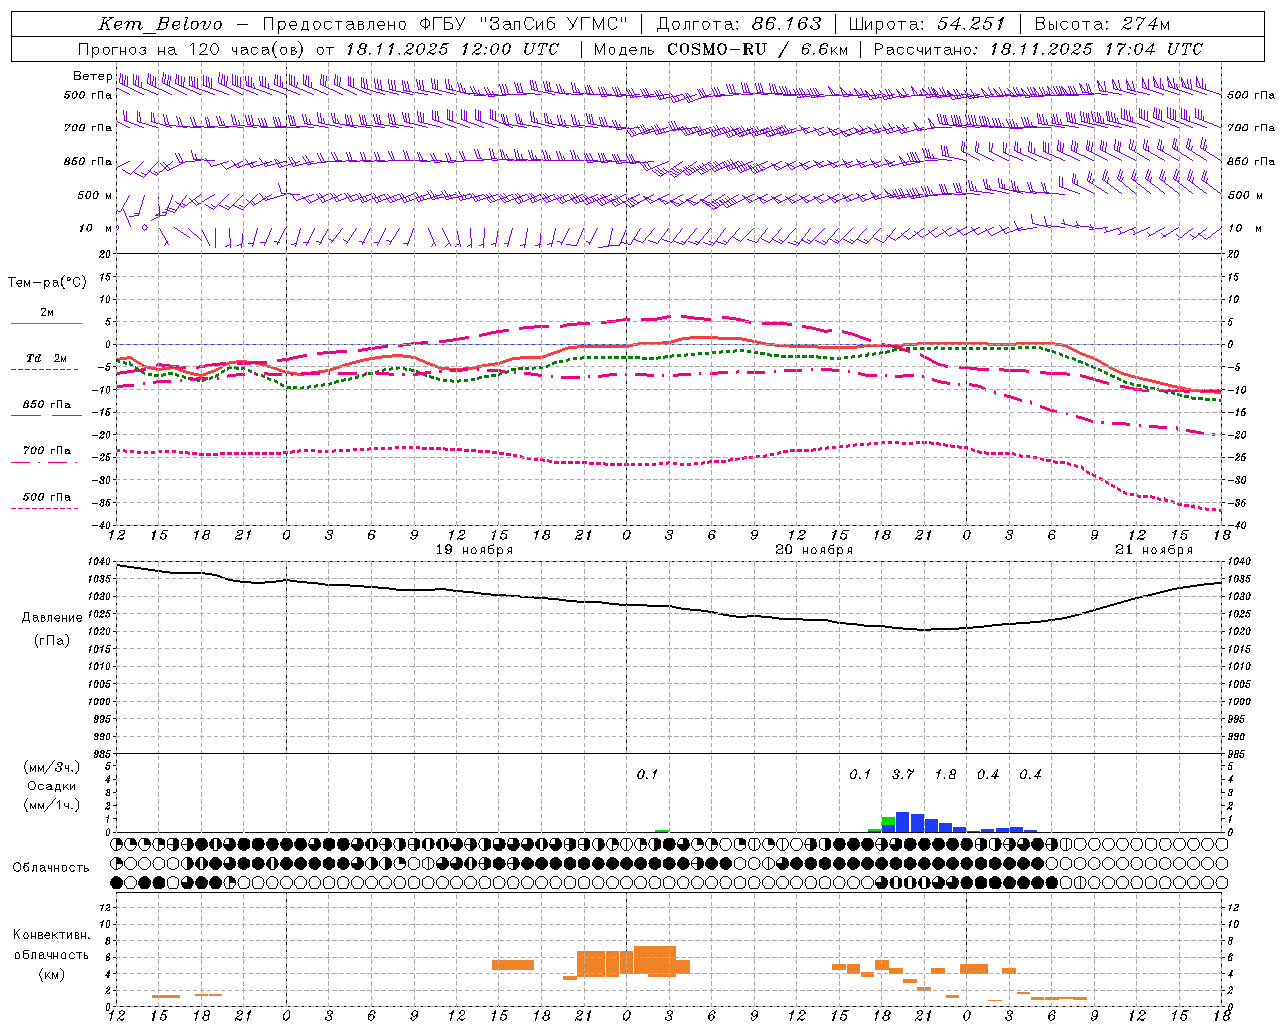Click the red solid line sample under '2м' legend
Image resolution: width=1280 pixels, height=1024 pixels.
[46, 323]
